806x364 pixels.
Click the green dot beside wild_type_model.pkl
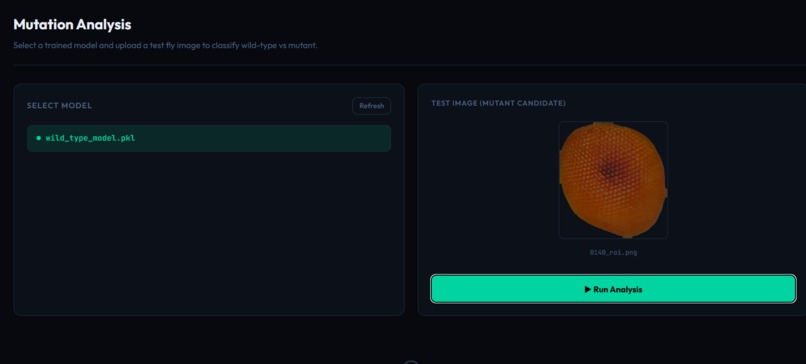pyautogui.click(x=39, y=138)
